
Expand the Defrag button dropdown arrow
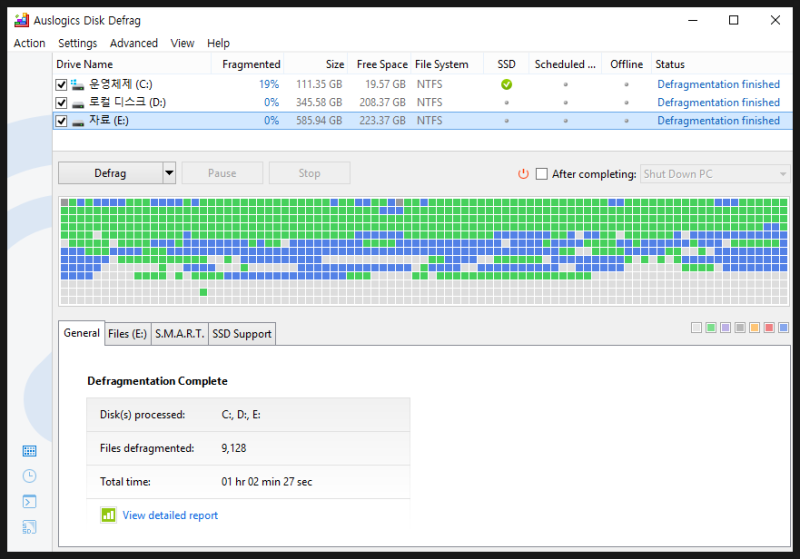169,173
